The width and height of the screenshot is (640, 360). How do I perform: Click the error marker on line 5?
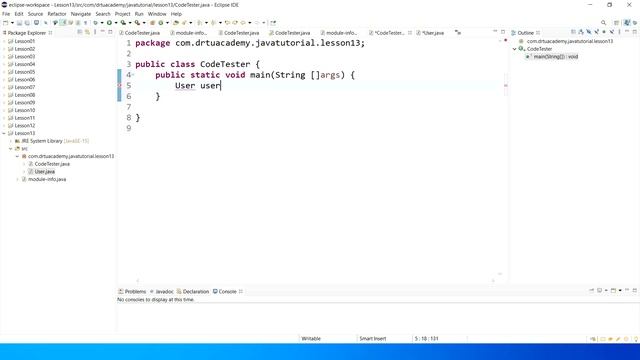point(120,85)
